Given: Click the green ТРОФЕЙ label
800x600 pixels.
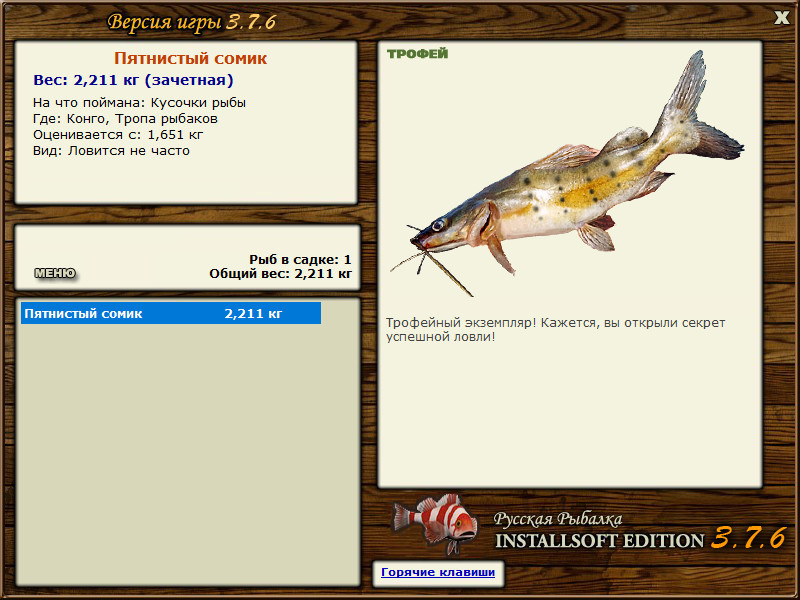Looking at the screenshot, I should click(x=417, y=54).
